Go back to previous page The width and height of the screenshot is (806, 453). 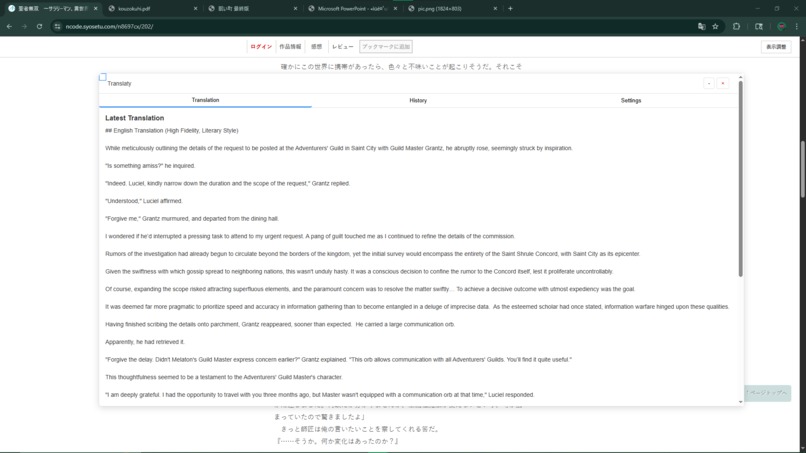click(9, 26)
